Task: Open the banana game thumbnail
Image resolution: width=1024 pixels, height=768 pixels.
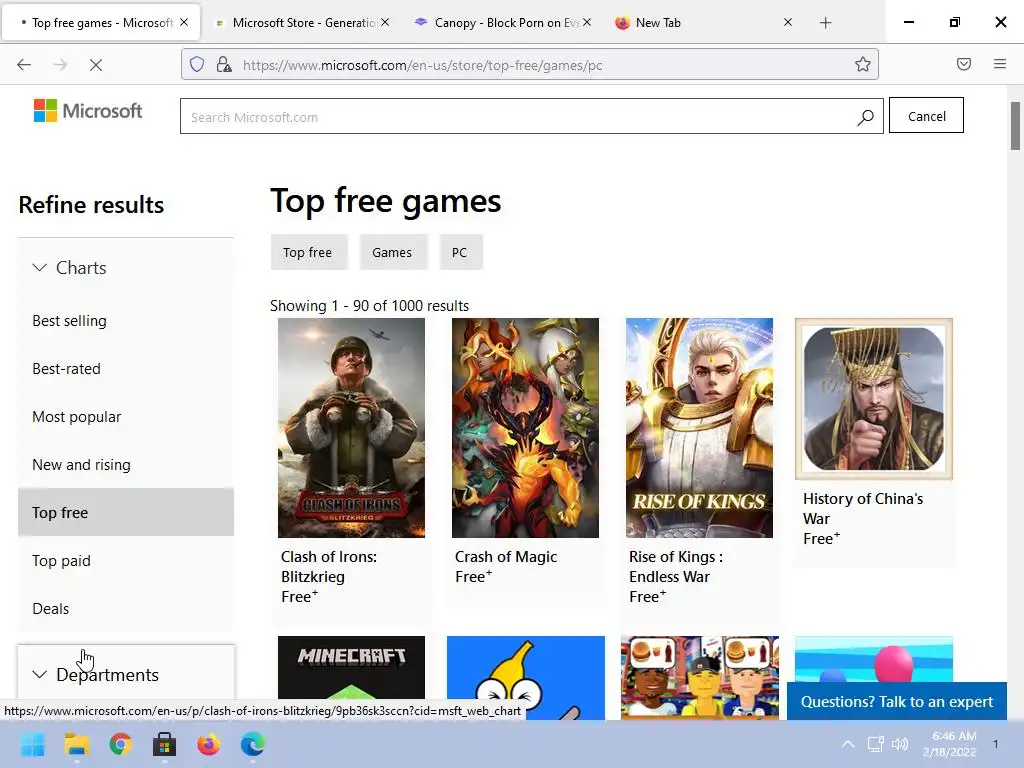Action: (526, 677)
